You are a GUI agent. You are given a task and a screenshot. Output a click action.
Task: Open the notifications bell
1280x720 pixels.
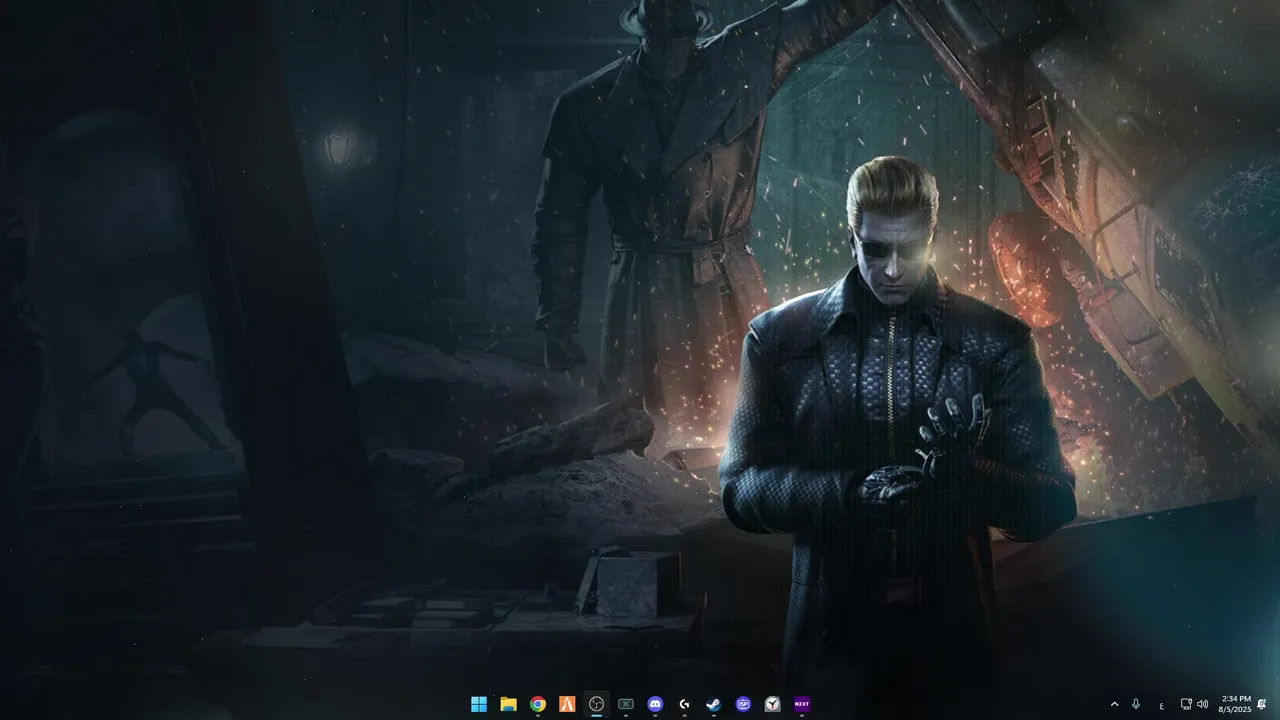click(1262, 704)
